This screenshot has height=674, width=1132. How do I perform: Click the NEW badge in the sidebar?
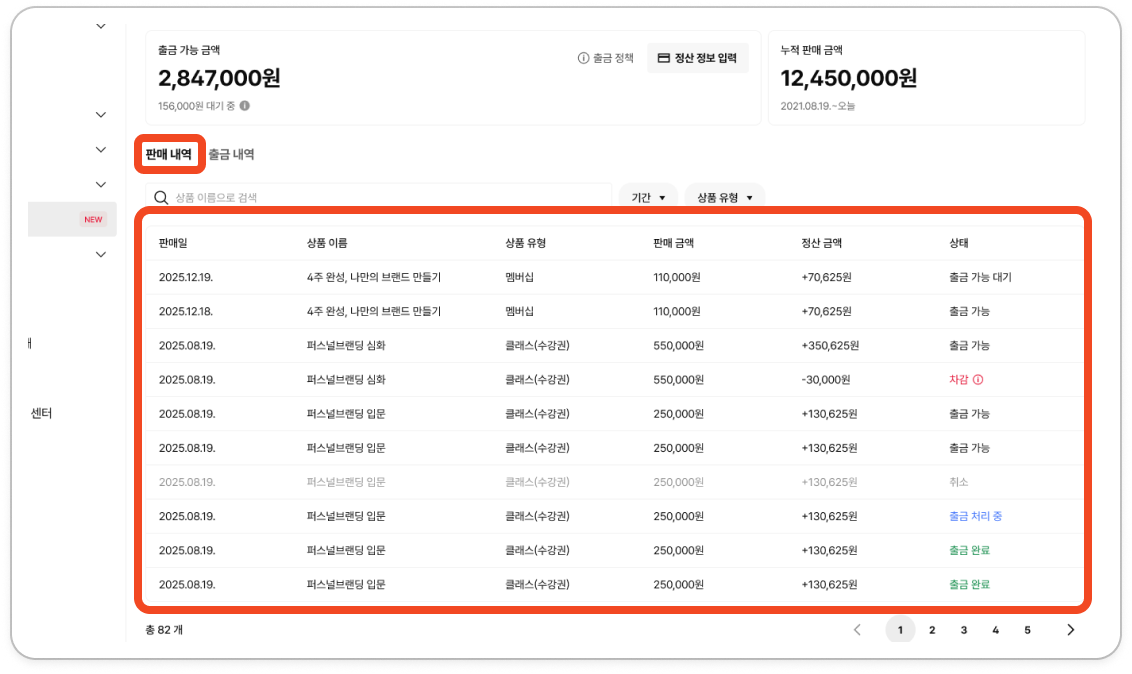[93, 219]
